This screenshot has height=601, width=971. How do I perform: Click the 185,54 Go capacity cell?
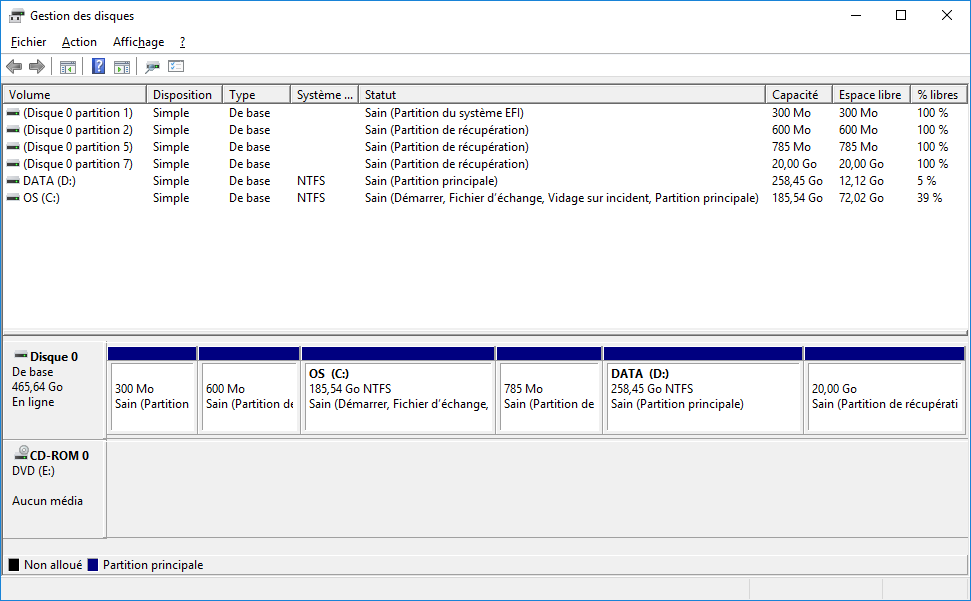click(797, 198)
